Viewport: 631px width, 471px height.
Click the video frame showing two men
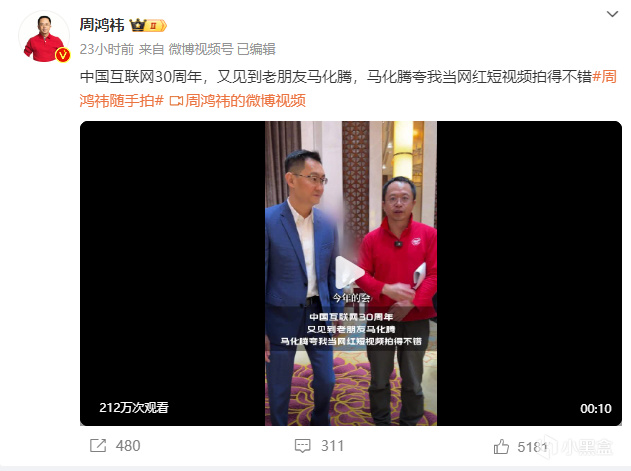click(351, 273)
